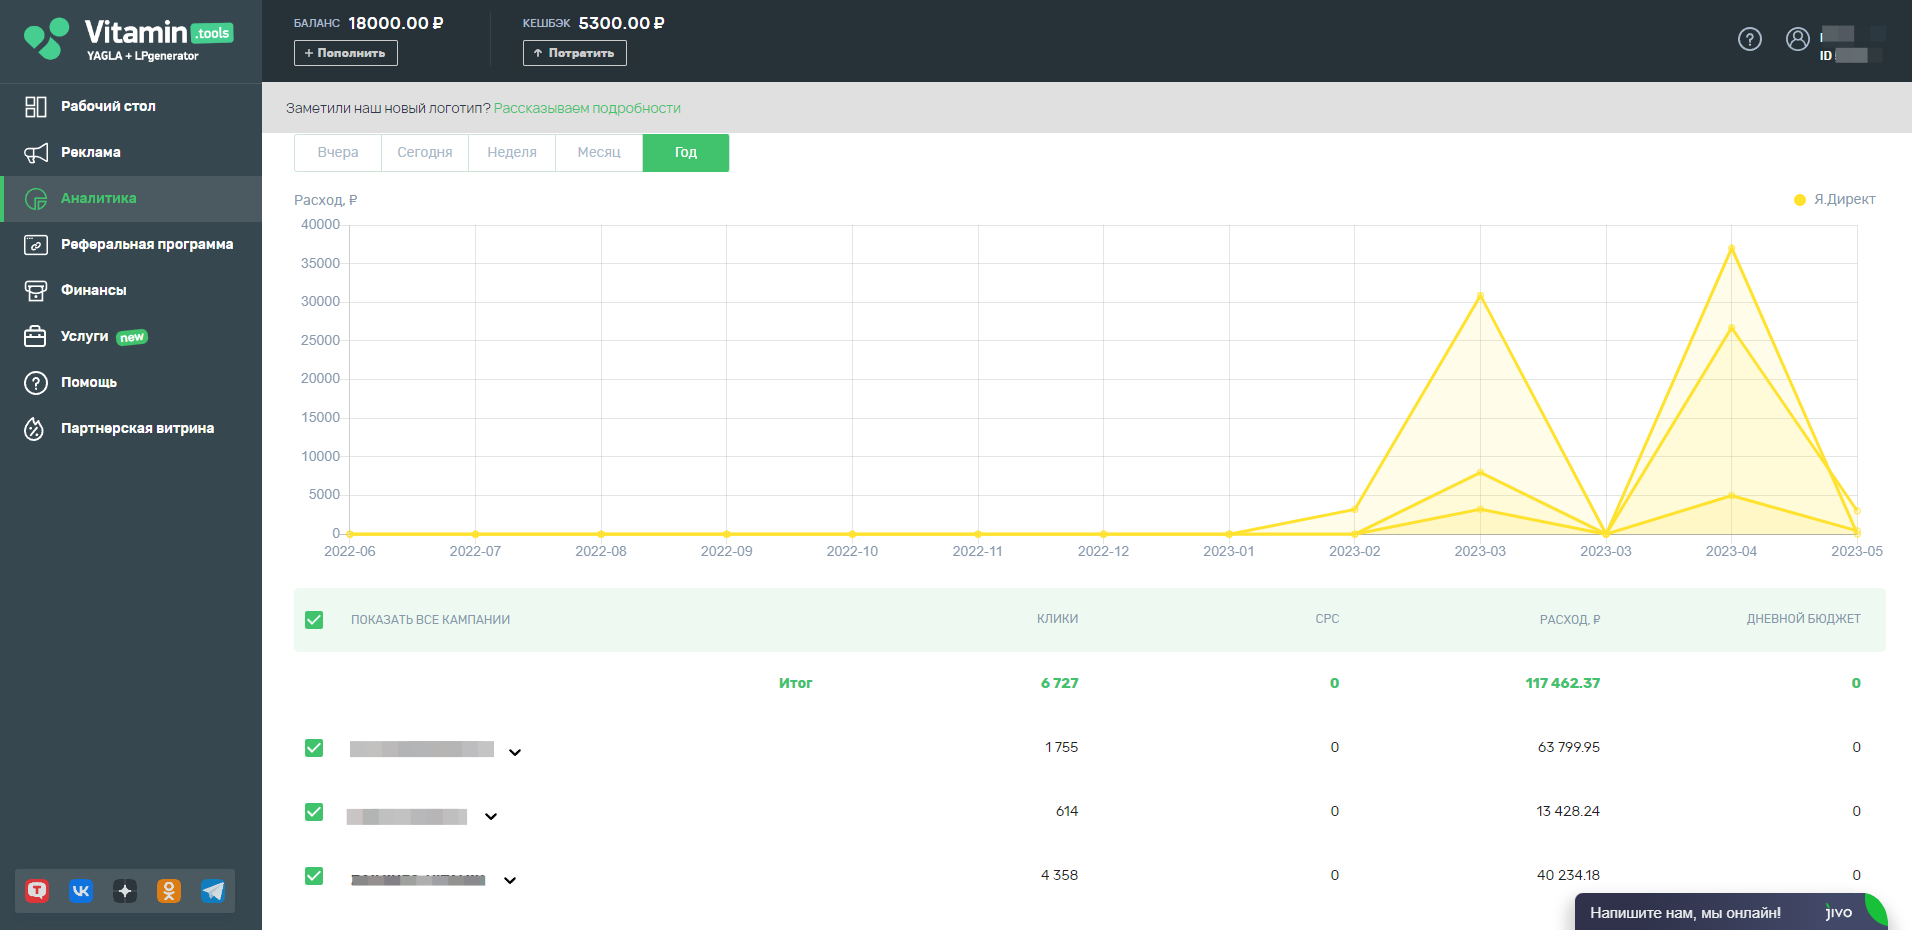1912x930 pixels.
Task: Click the Потратить cashback button
Action: coord(575,53)
